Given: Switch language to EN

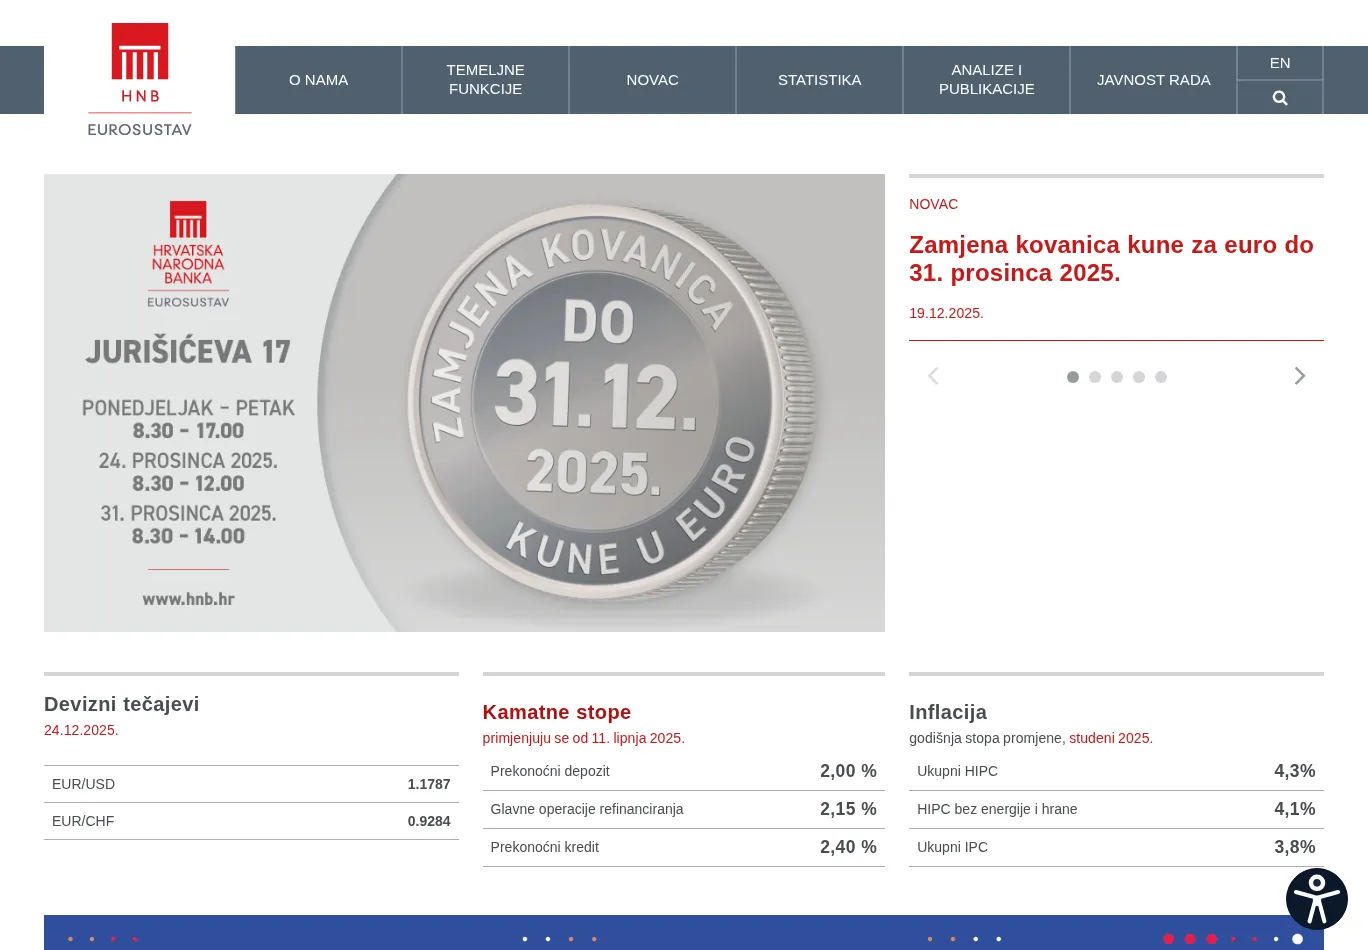Looking at the screenshot, I should [1280, 63].
